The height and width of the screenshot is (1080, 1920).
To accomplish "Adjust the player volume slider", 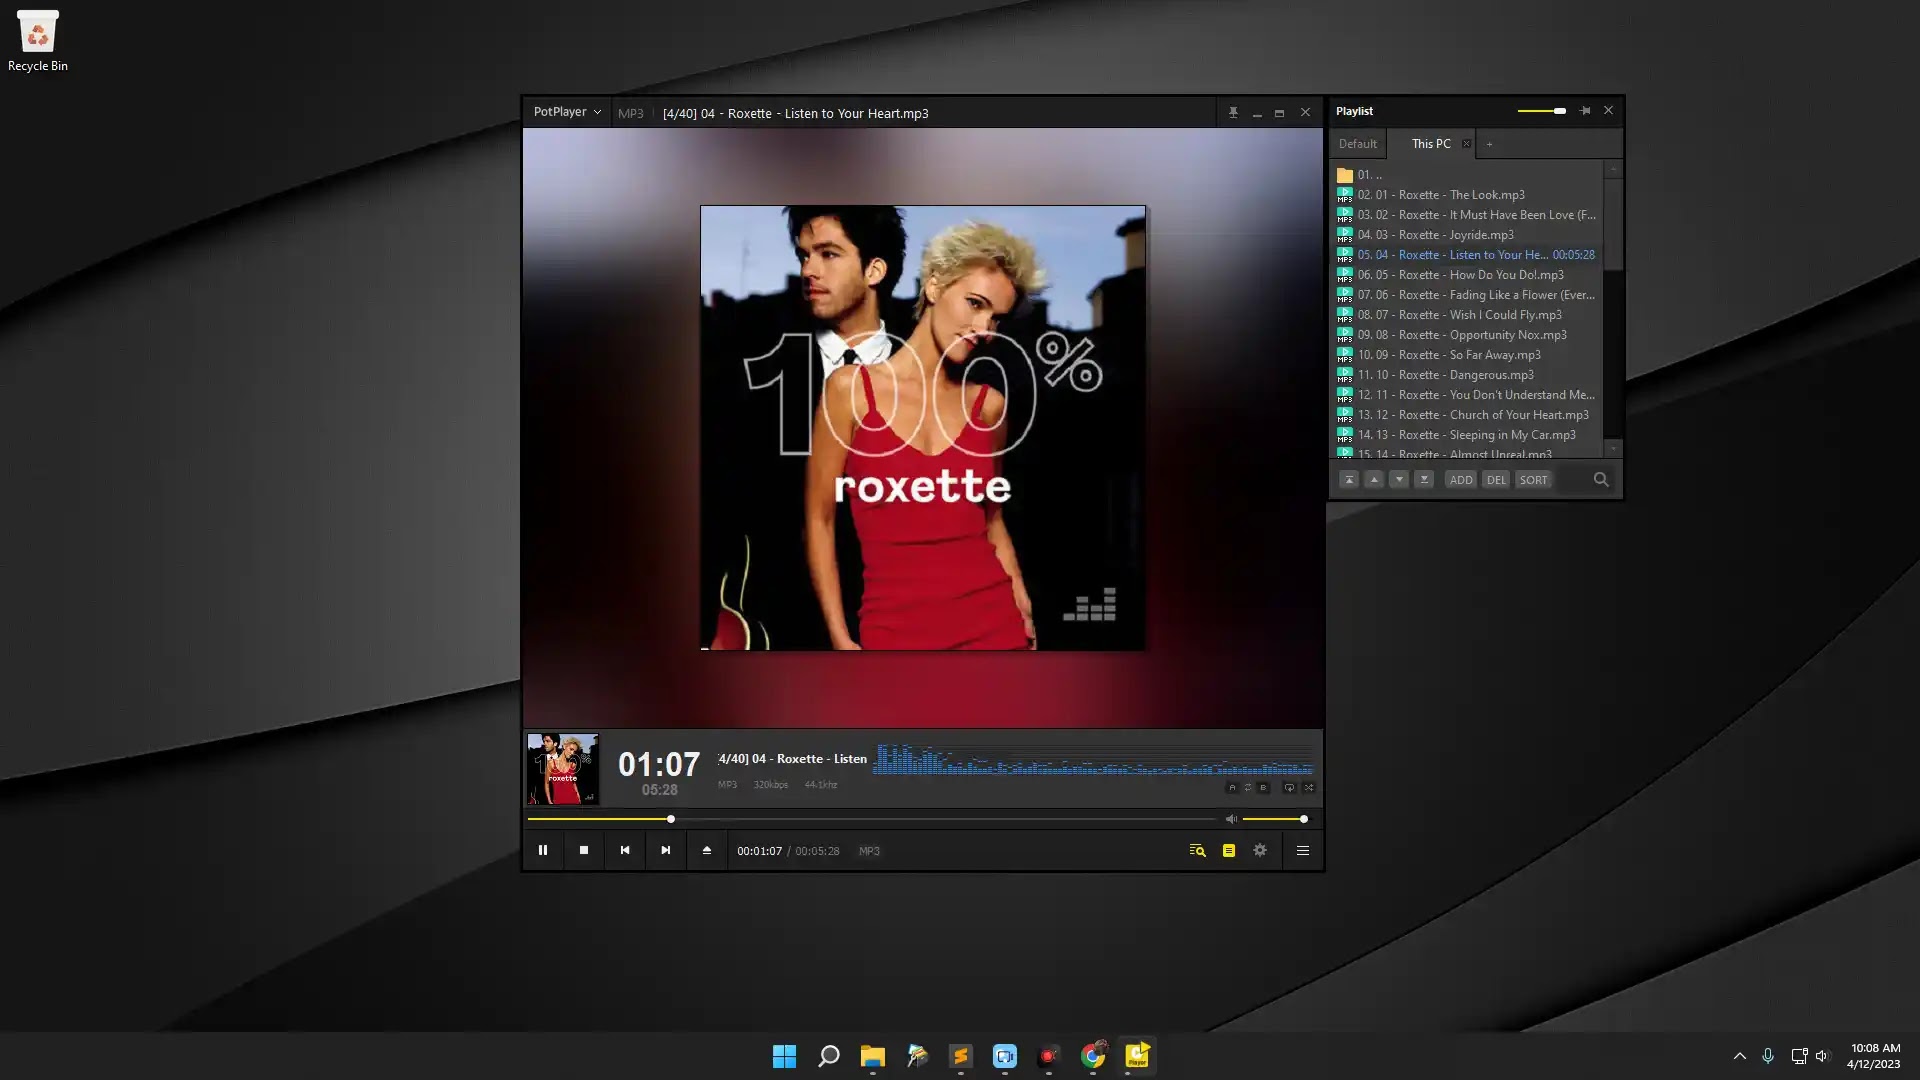I will [1275, 819].
